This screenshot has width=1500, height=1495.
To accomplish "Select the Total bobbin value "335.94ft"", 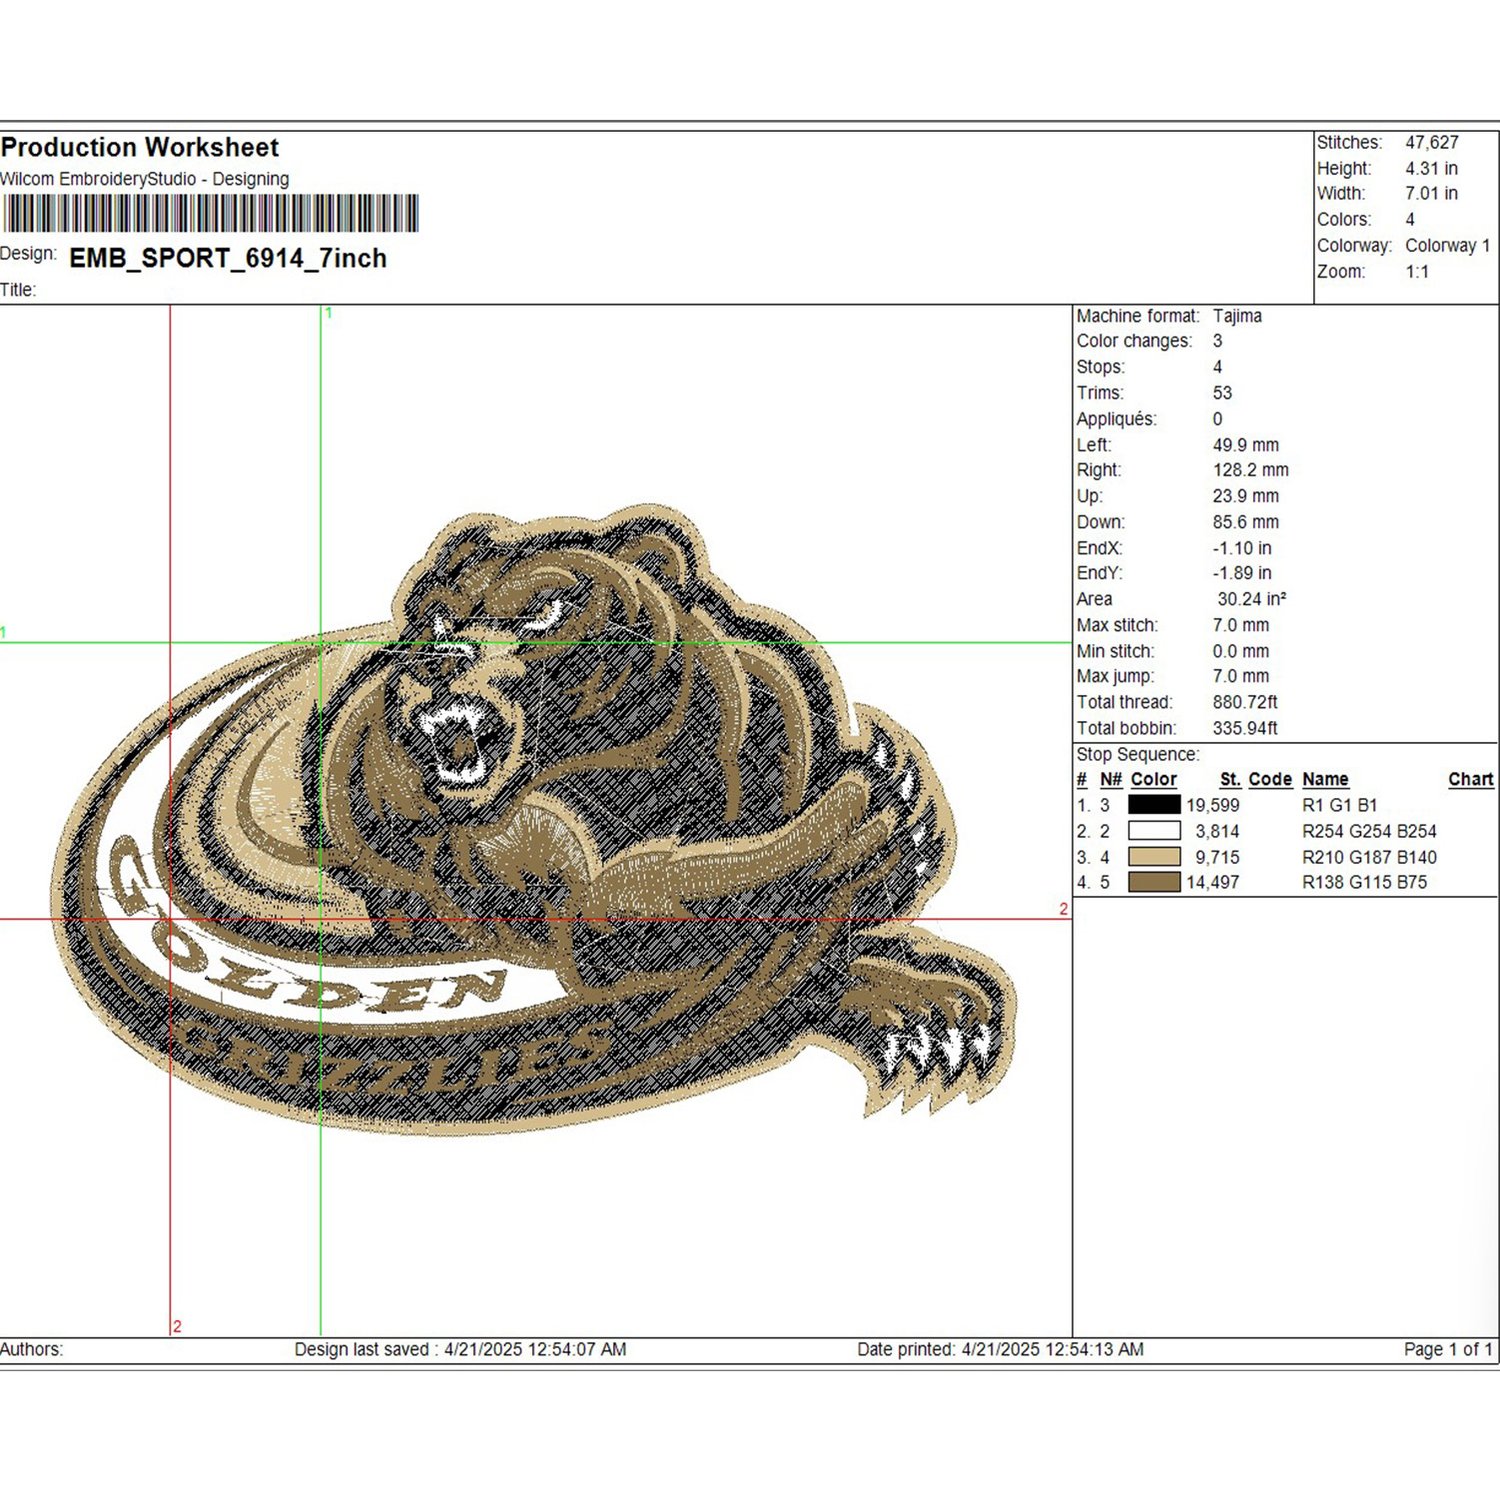I will [x=1245, y=728].
